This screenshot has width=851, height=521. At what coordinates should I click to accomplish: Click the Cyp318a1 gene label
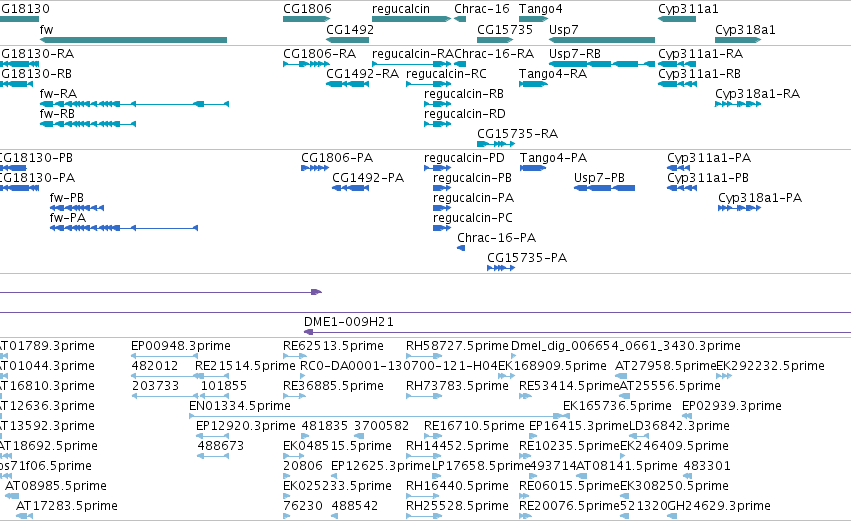[745, 30]
